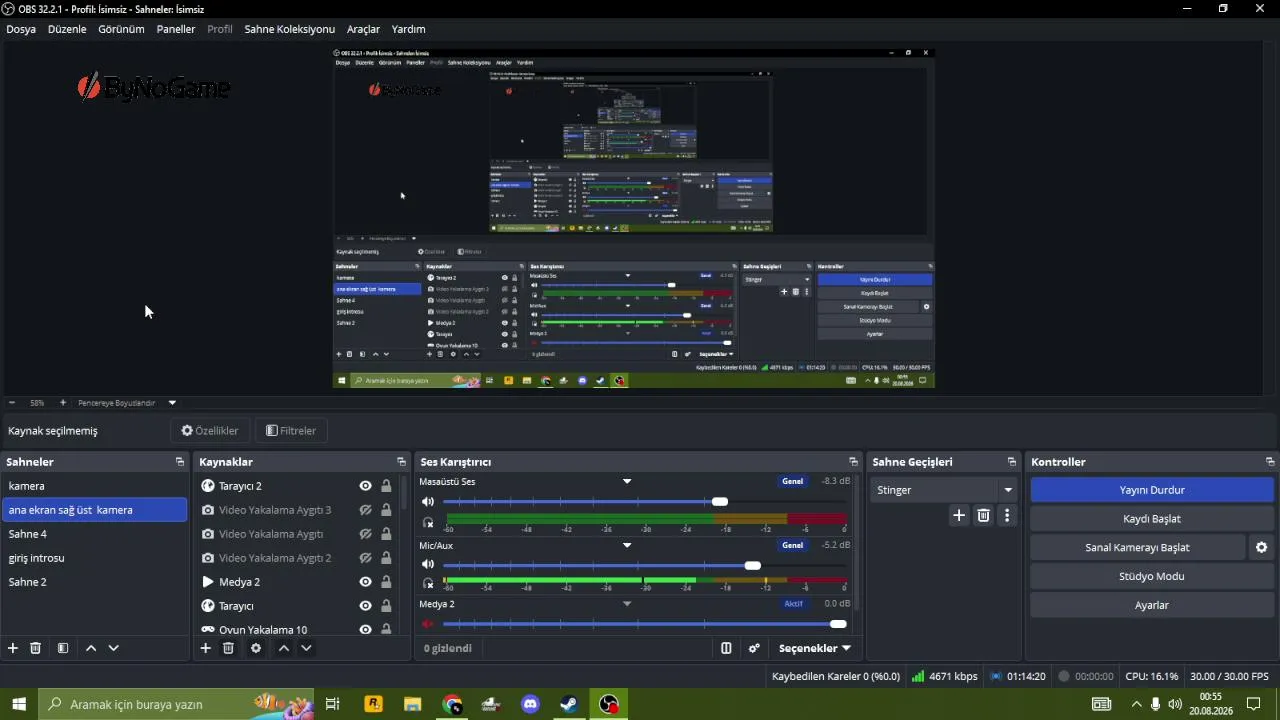Start recording with Kaydı Başlat
The image size is (1280, 720).
[x=1152, y=519]
